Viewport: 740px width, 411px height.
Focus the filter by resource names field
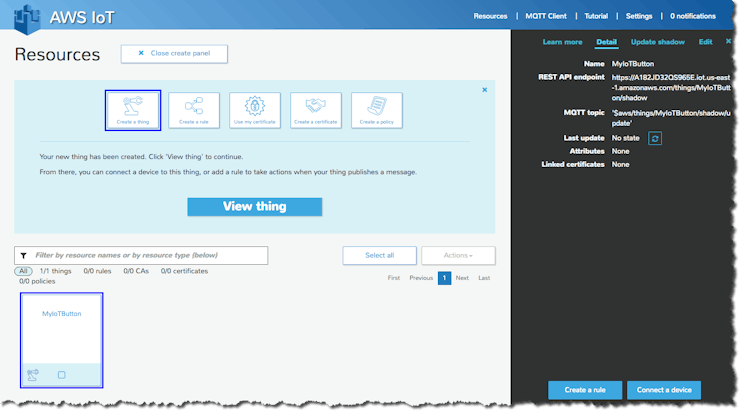(141, 255)
